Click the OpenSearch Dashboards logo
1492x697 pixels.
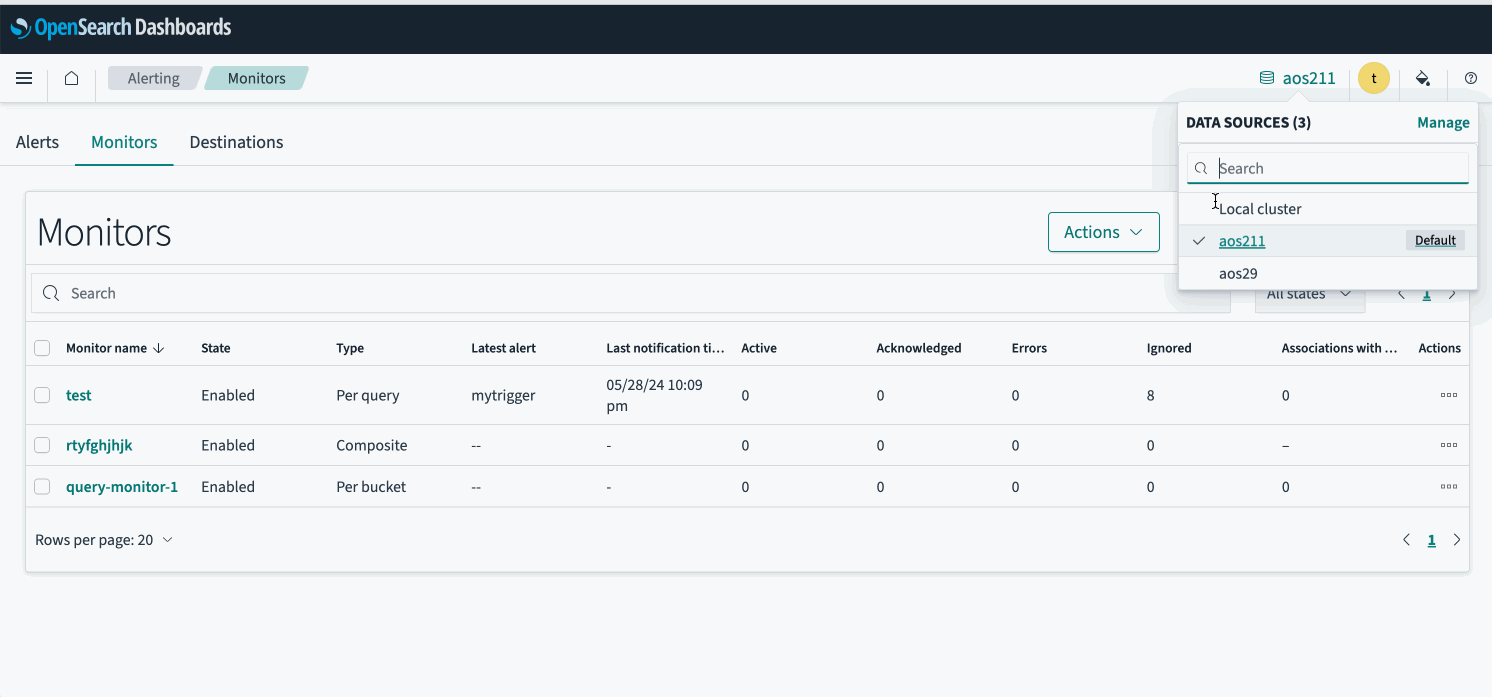tap(120, 27)
